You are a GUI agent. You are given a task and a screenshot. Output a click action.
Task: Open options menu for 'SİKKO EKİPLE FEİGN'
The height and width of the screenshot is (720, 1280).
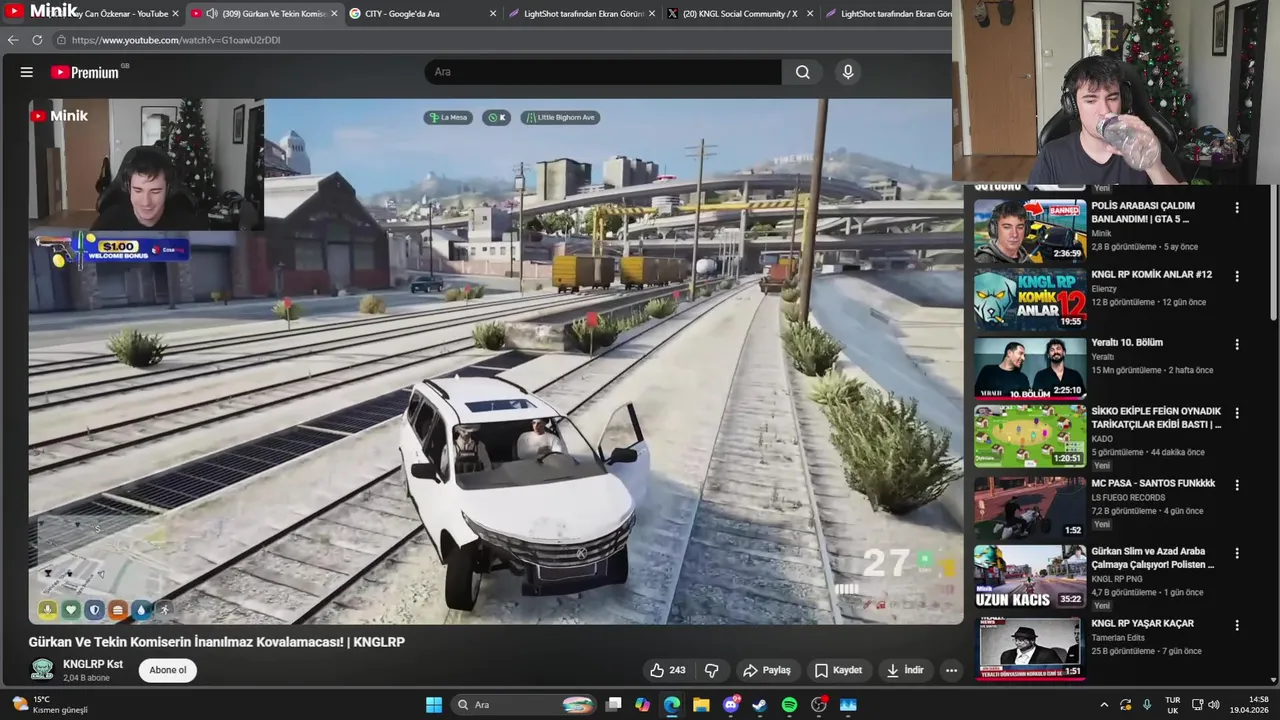pyautogui.click(x=1237, y=413)
